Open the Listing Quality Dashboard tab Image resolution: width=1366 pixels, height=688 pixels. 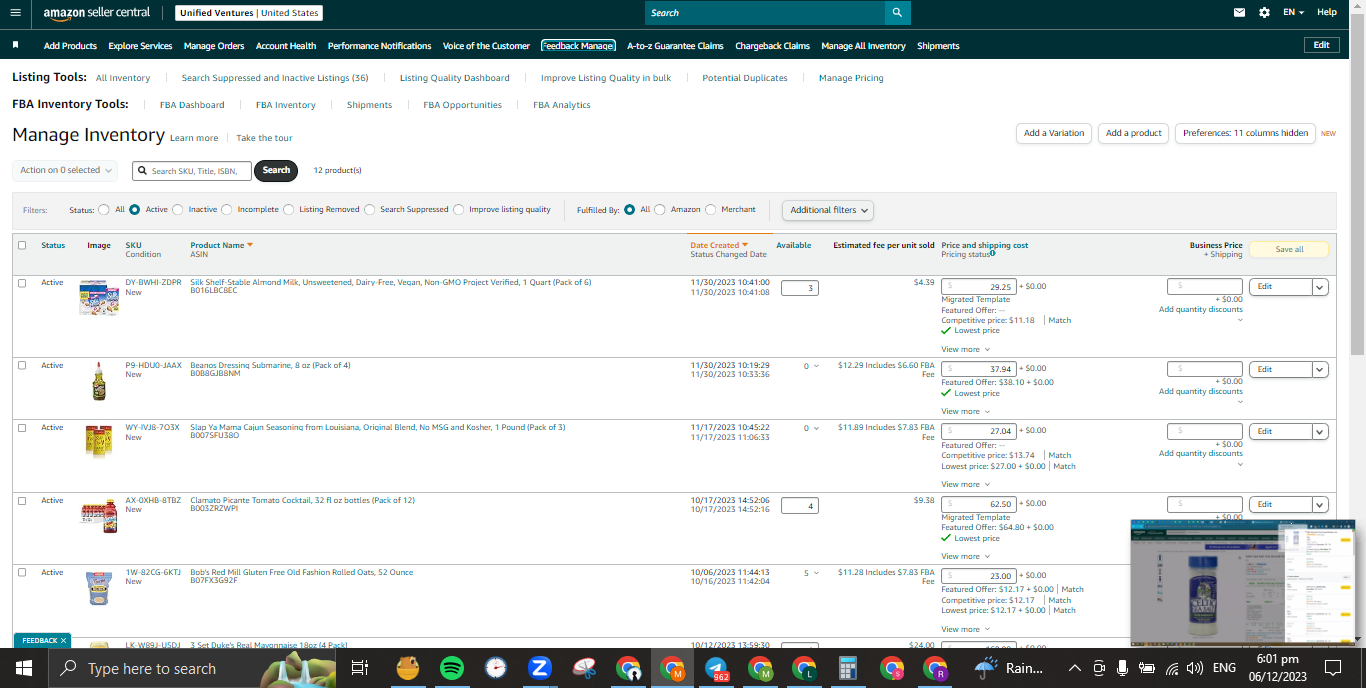point(455,78)
